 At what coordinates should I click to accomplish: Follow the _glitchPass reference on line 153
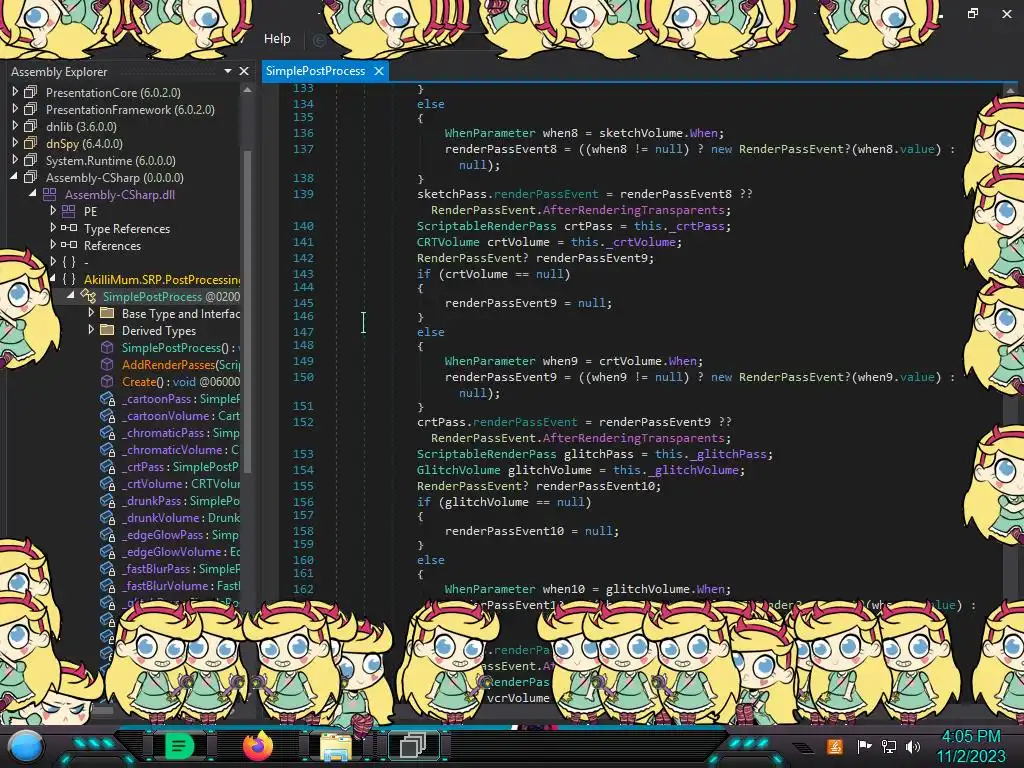click(x=729, y=454)
